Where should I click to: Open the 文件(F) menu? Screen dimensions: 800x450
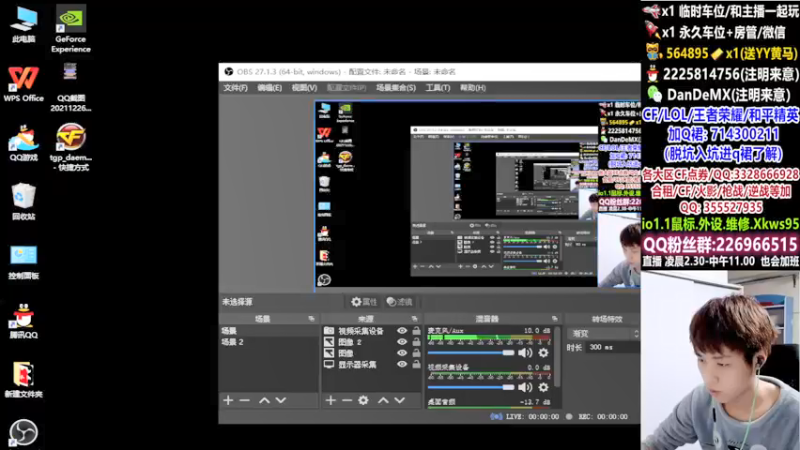235,88
